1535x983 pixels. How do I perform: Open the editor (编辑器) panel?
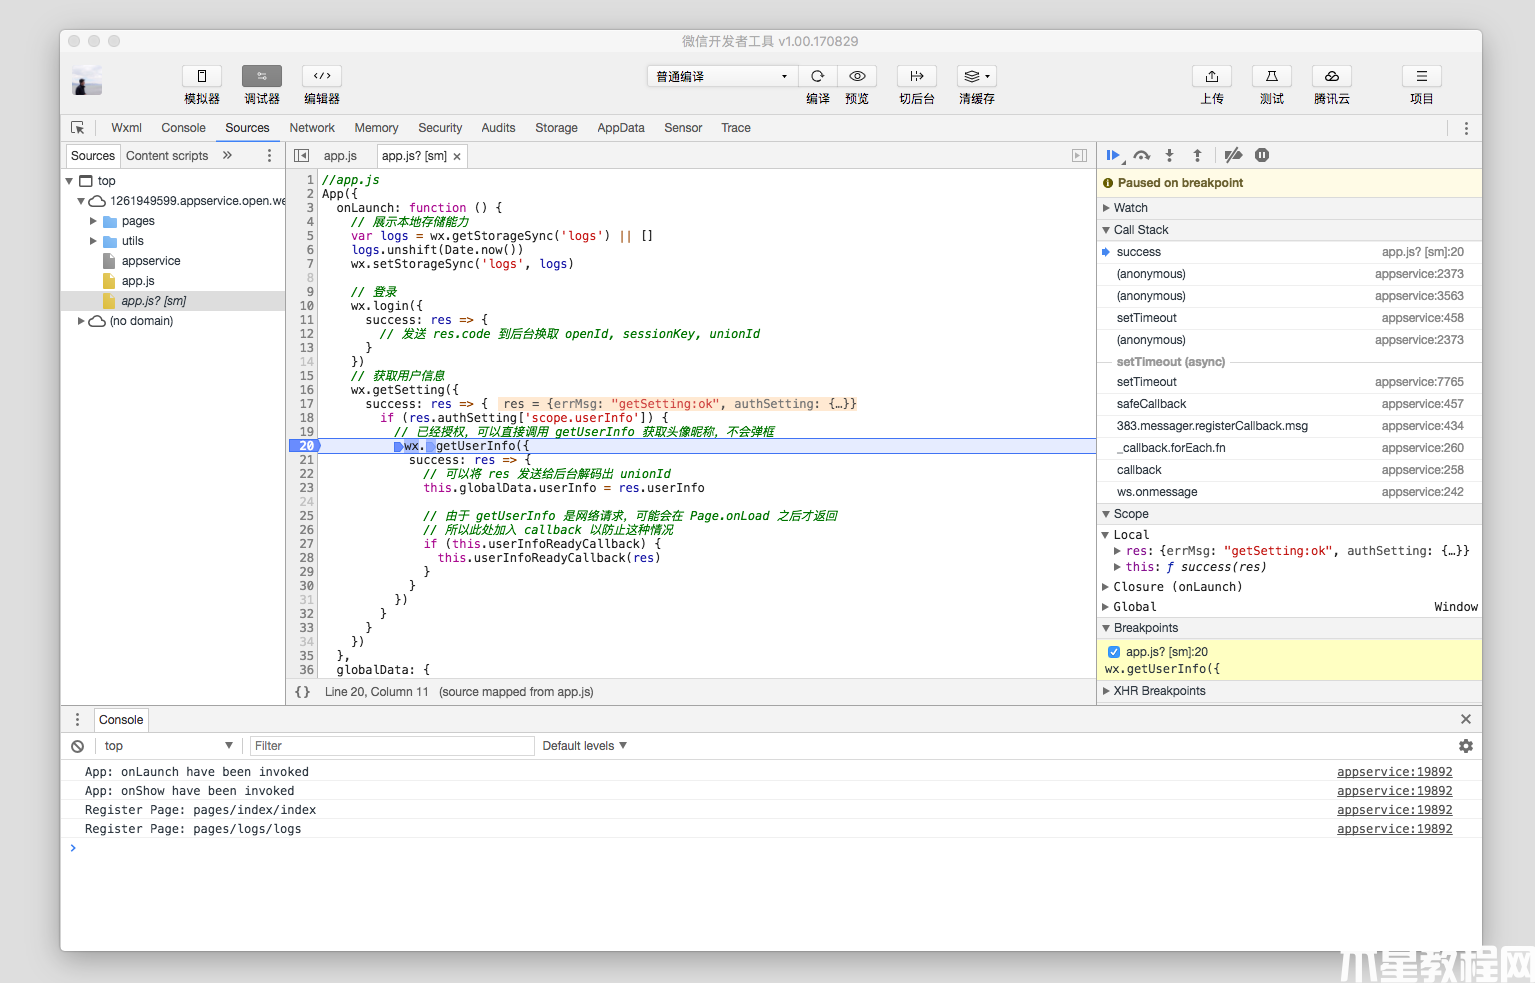[322, 76]
